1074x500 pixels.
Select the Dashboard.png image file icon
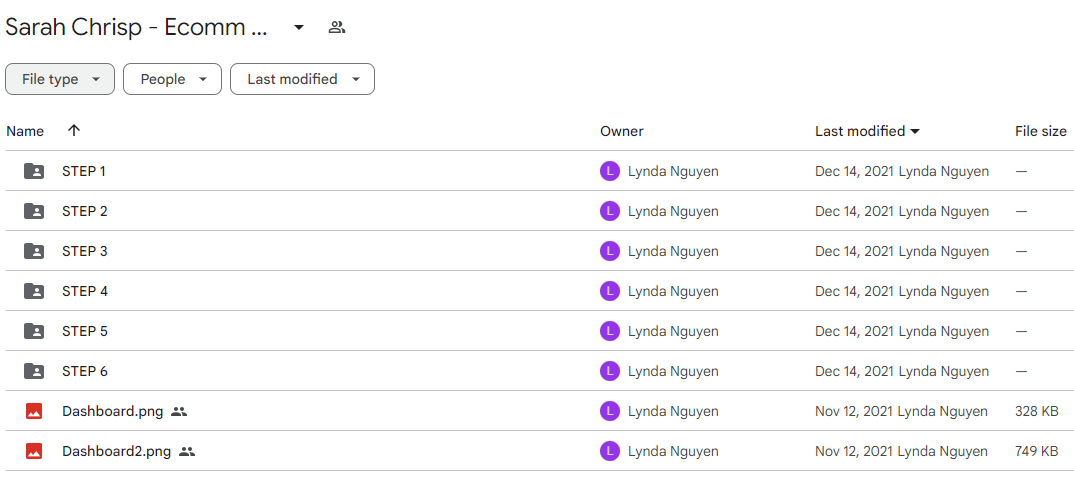pyautogui.click(x=34, y=411)
